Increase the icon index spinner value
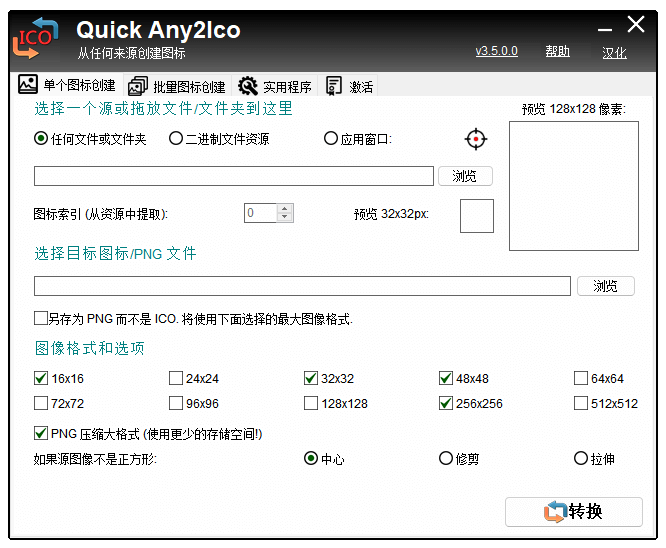This screenshot has height=548, width=666. coord(285,209)
